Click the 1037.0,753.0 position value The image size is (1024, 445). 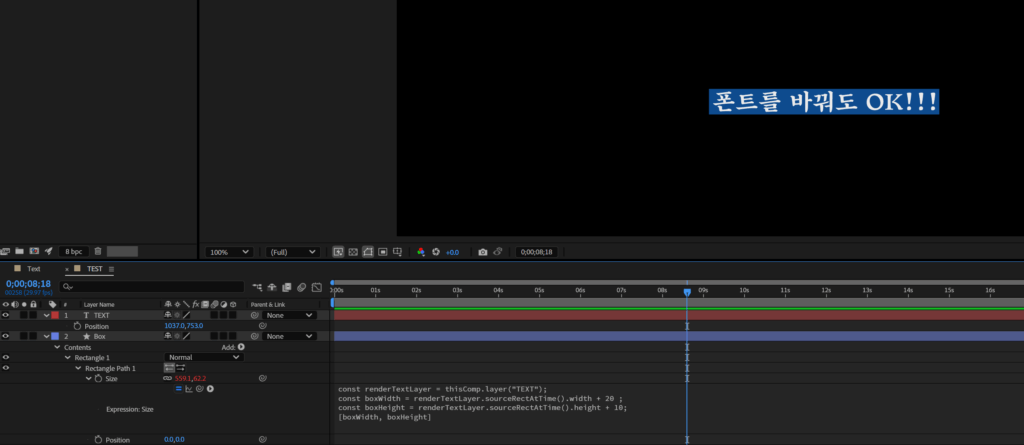point(184,326)
